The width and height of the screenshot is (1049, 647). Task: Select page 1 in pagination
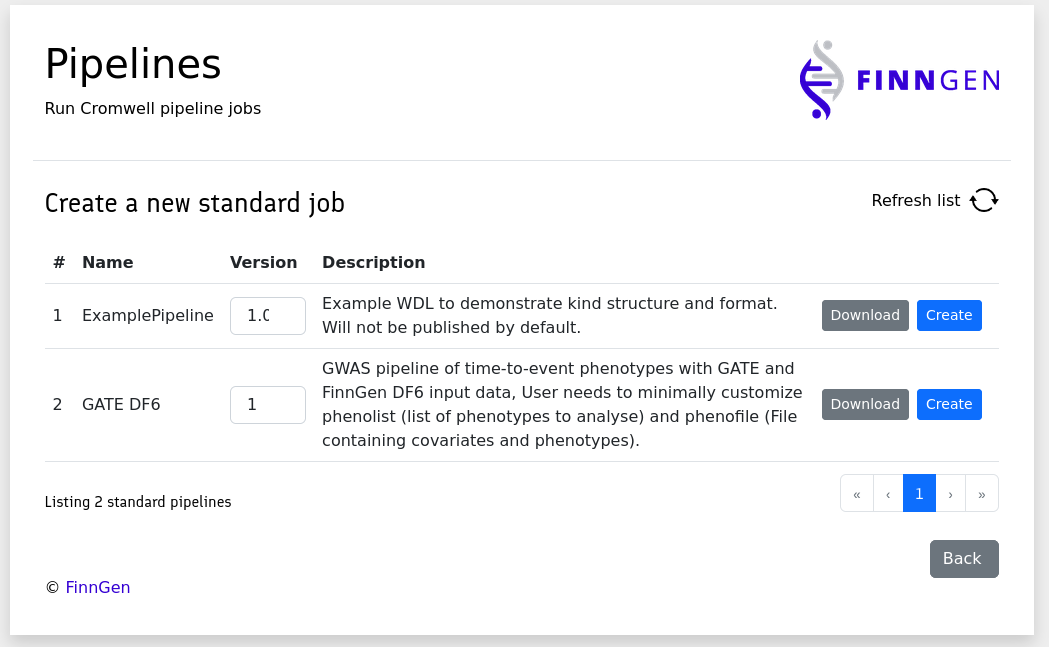pyautogui.click(x=919, y=493)
